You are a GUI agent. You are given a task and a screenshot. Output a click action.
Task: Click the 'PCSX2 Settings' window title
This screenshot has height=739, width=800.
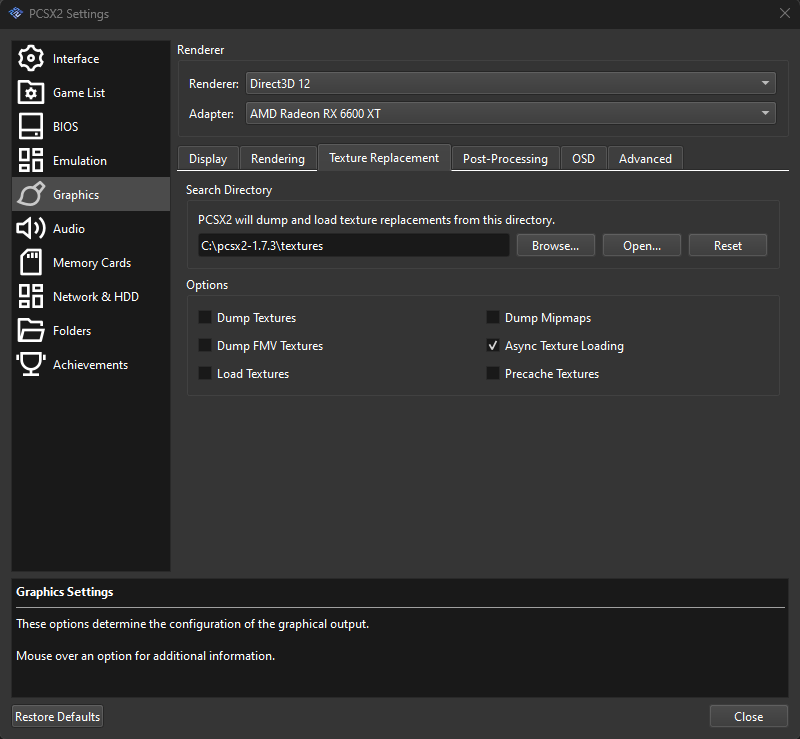click(x=69, y=14)
